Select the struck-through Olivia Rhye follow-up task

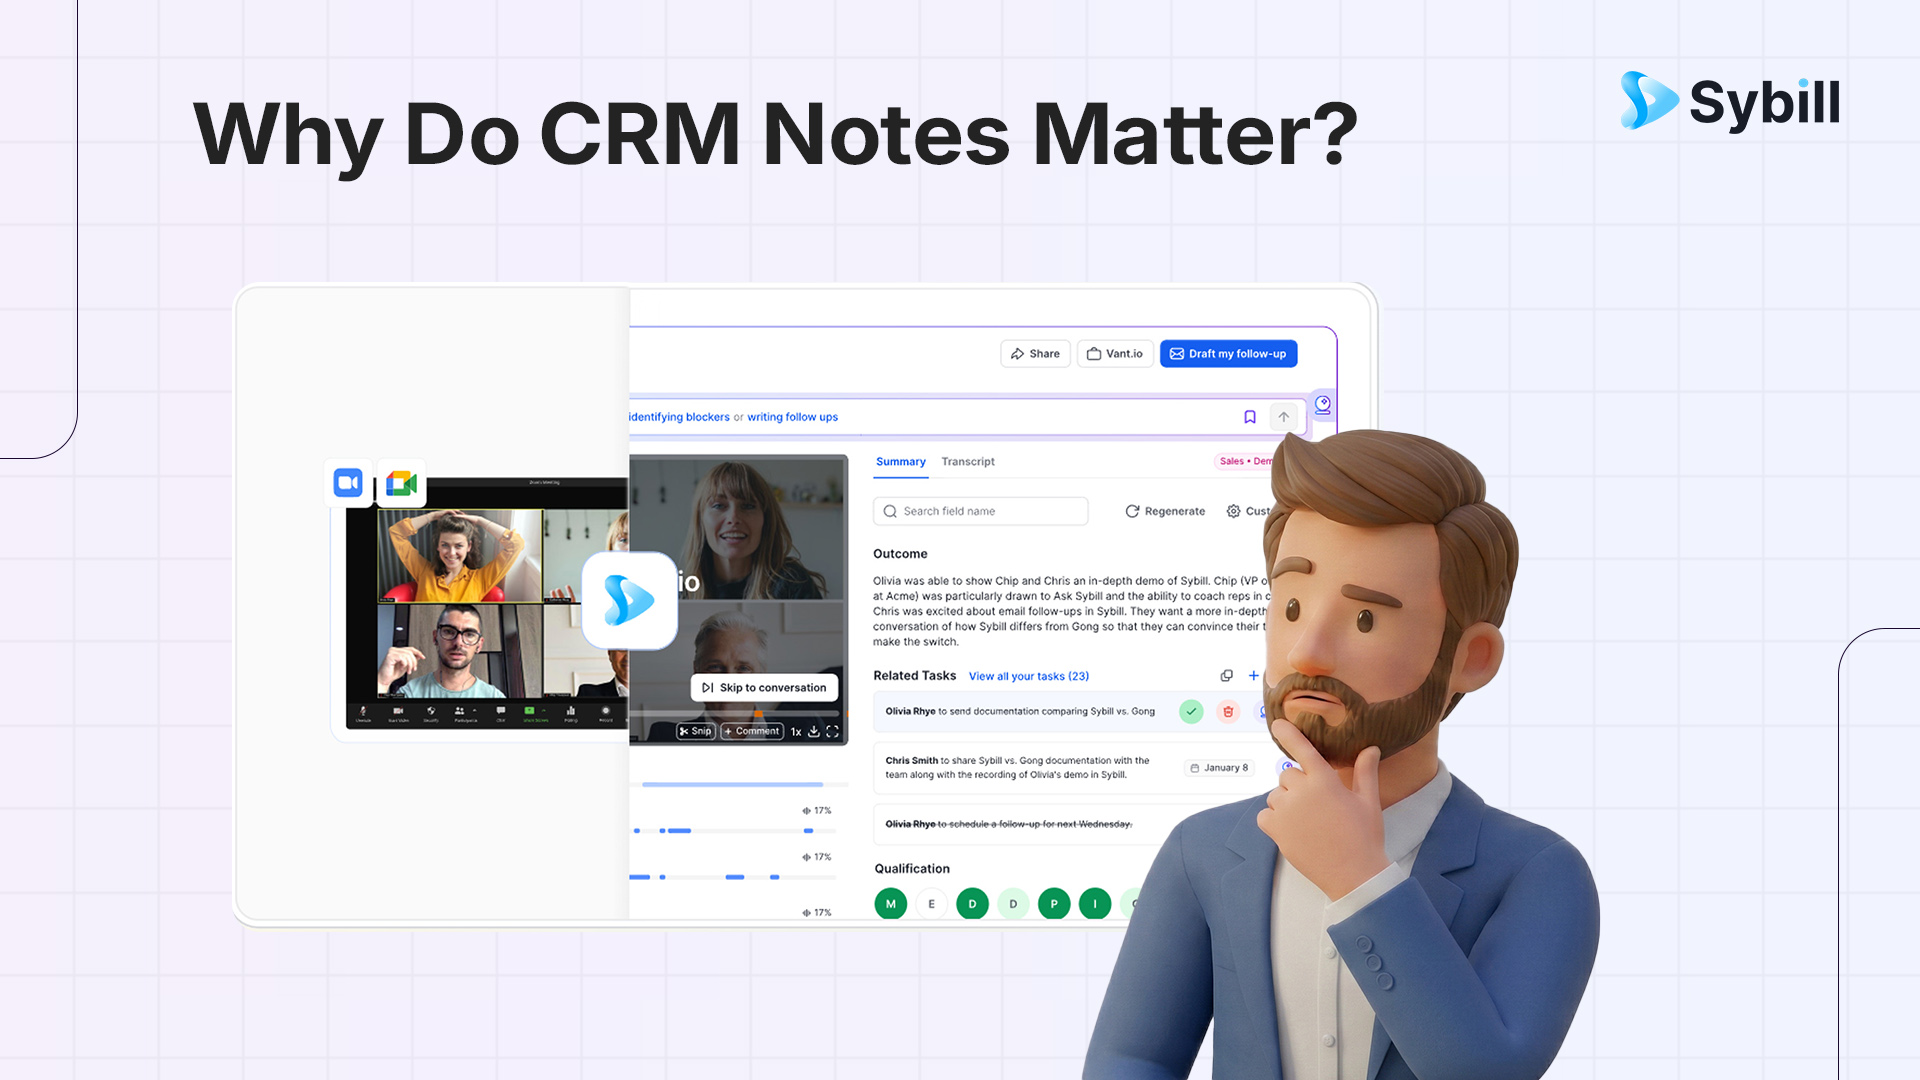pos(1009,824)
